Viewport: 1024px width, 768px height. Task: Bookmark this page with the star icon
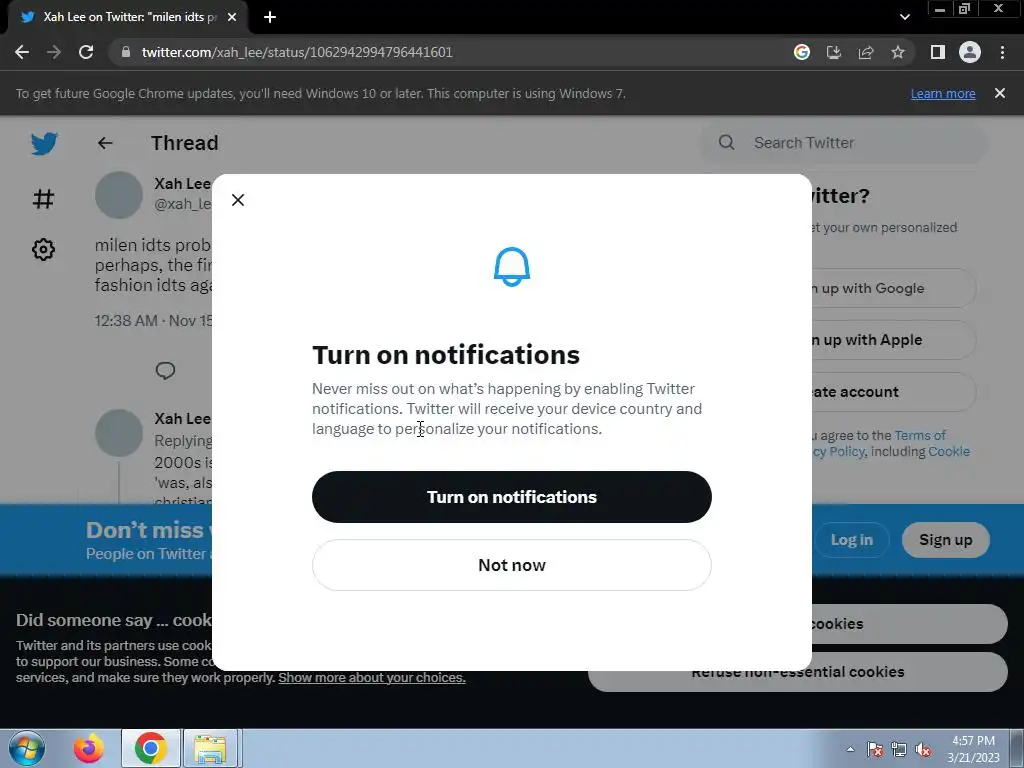point(898,52)
